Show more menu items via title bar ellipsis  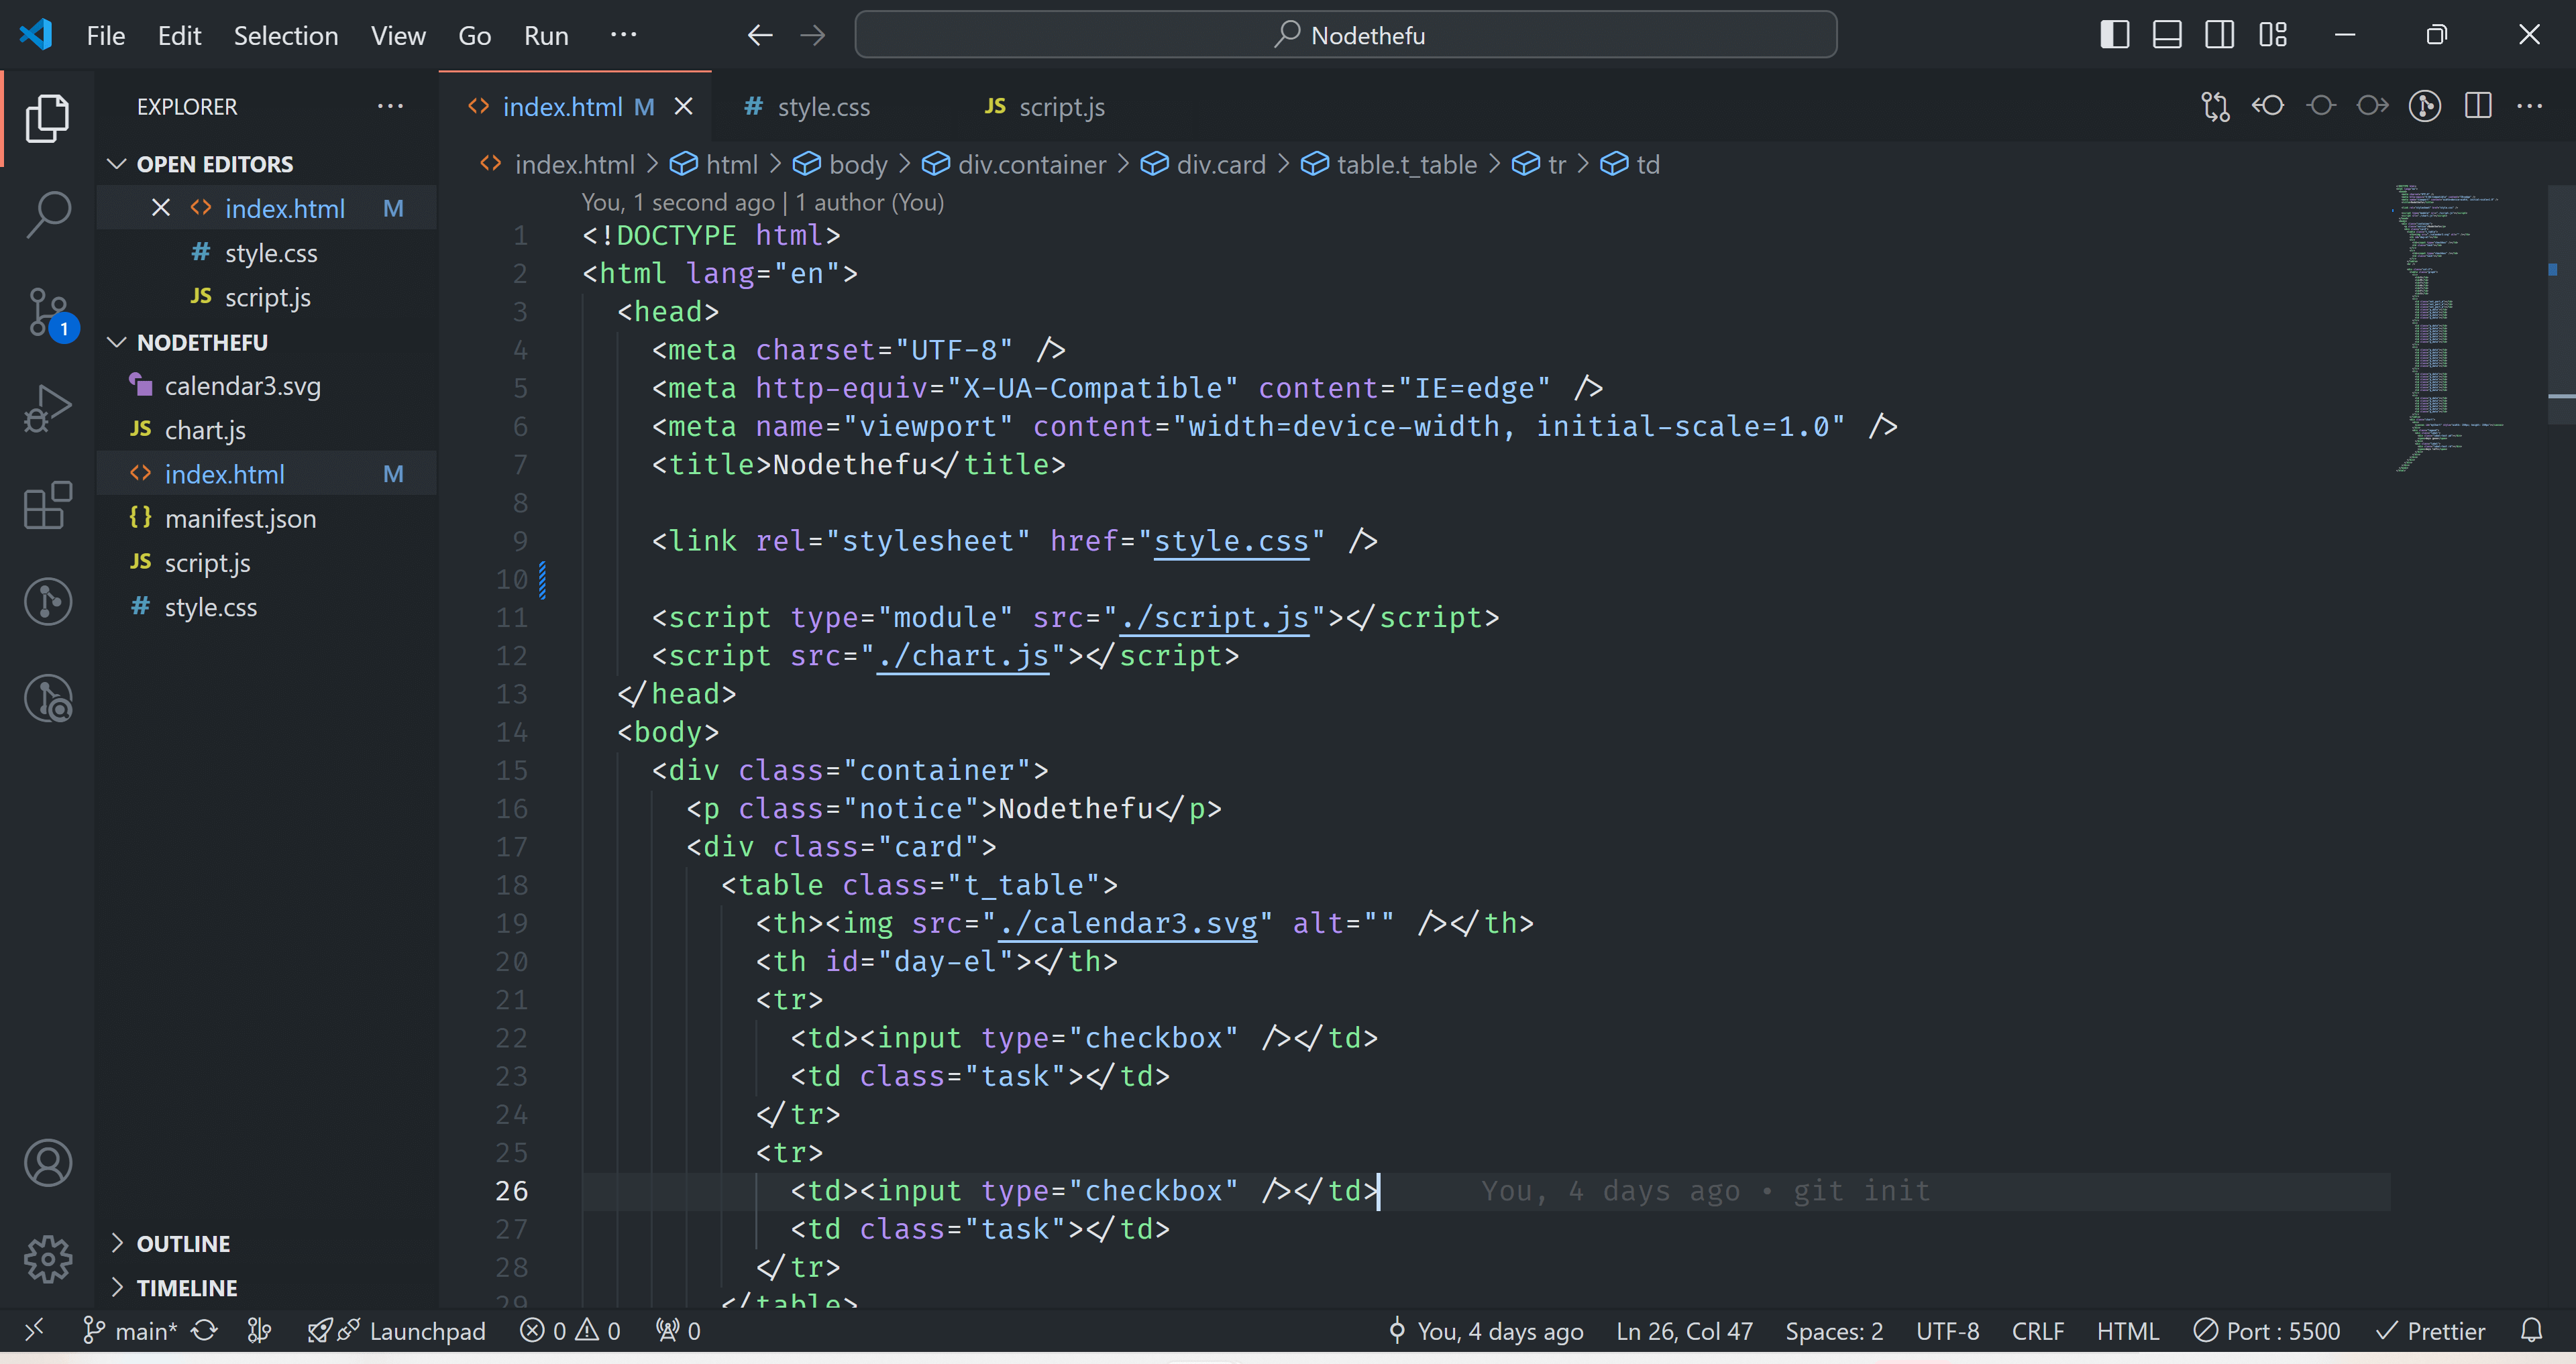[624, 35]
